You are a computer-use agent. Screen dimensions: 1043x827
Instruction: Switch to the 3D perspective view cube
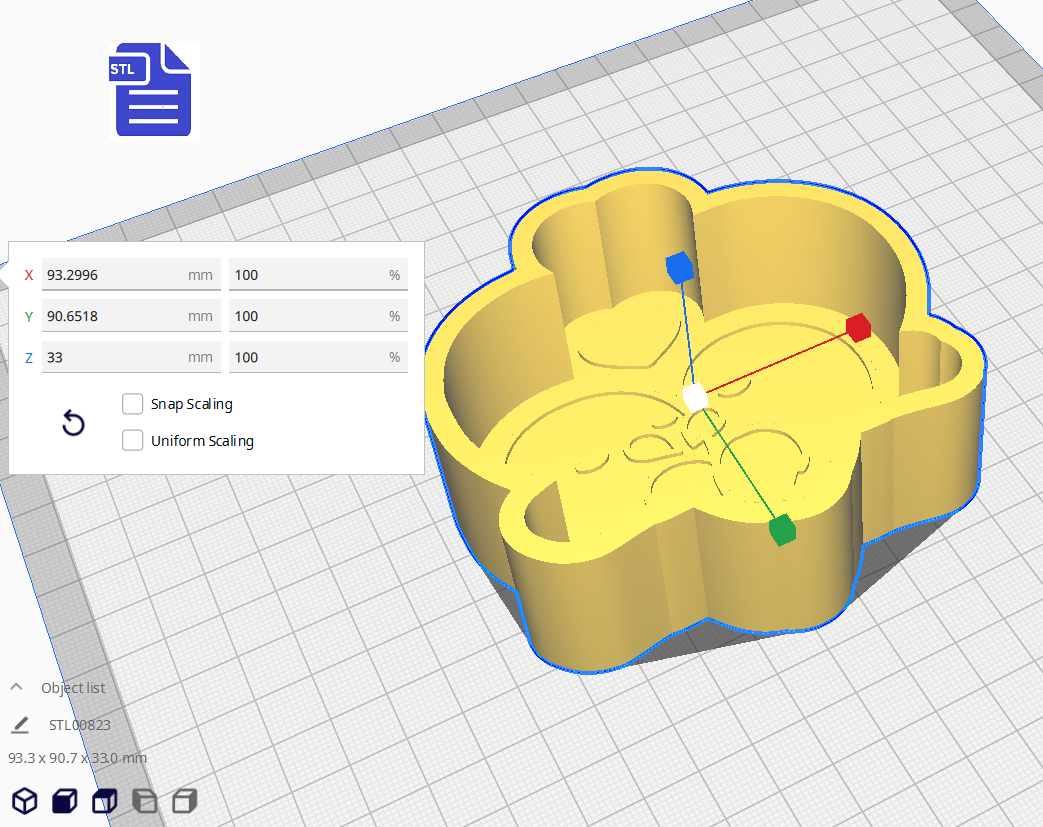click(24, 801)
